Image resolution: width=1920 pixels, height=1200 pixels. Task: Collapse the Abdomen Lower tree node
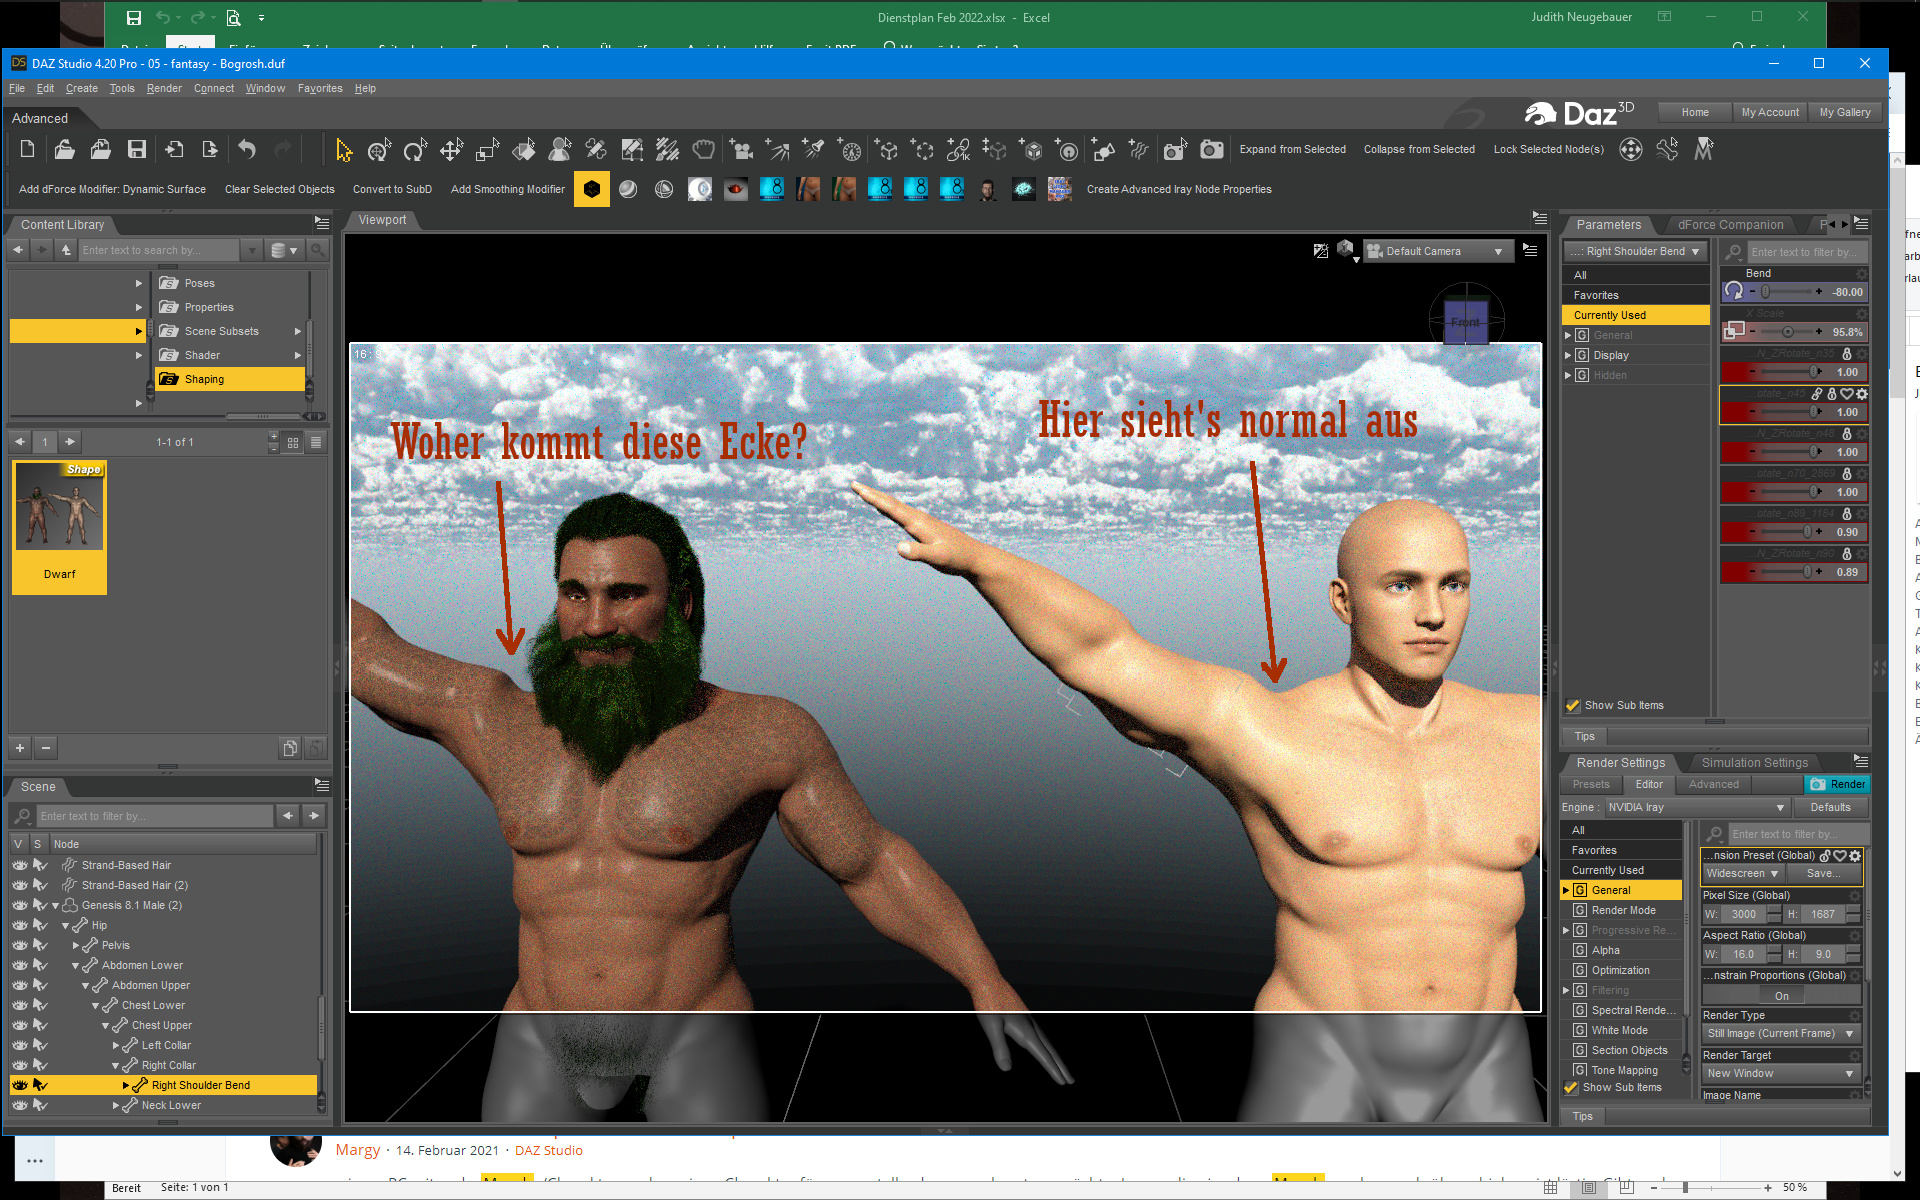pyautogui.click(x=75, y=965)
